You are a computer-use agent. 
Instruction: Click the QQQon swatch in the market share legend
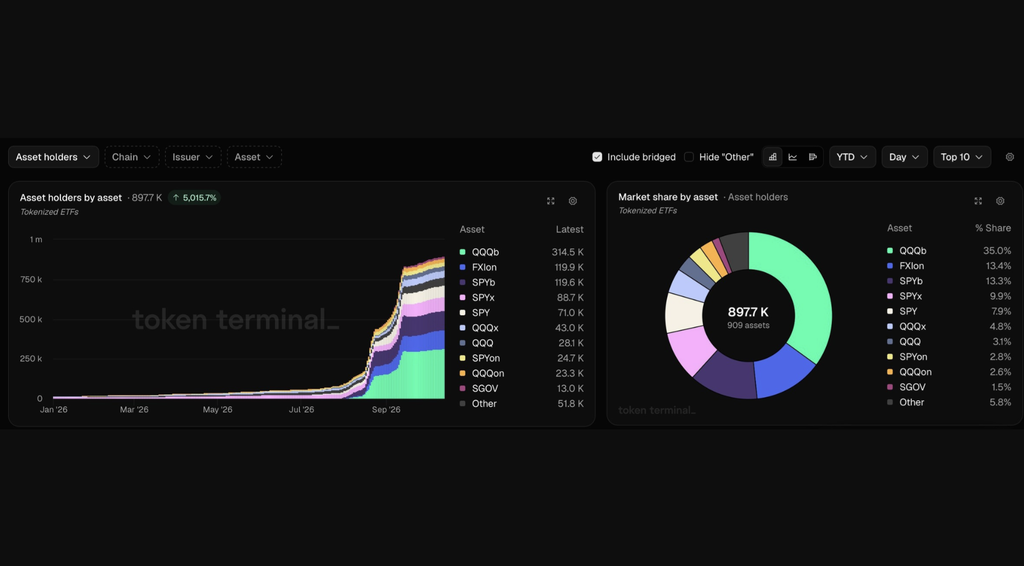pos(889,372)
